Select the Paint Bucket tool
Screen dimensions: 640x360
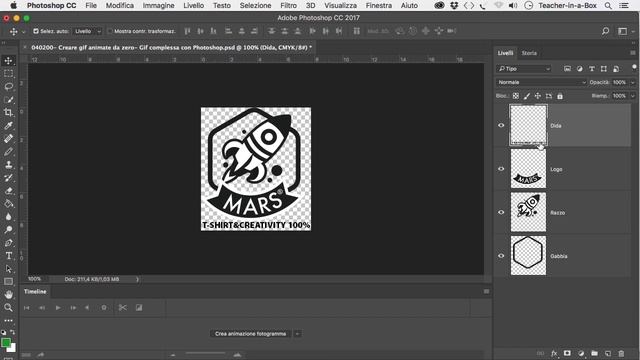8,204
